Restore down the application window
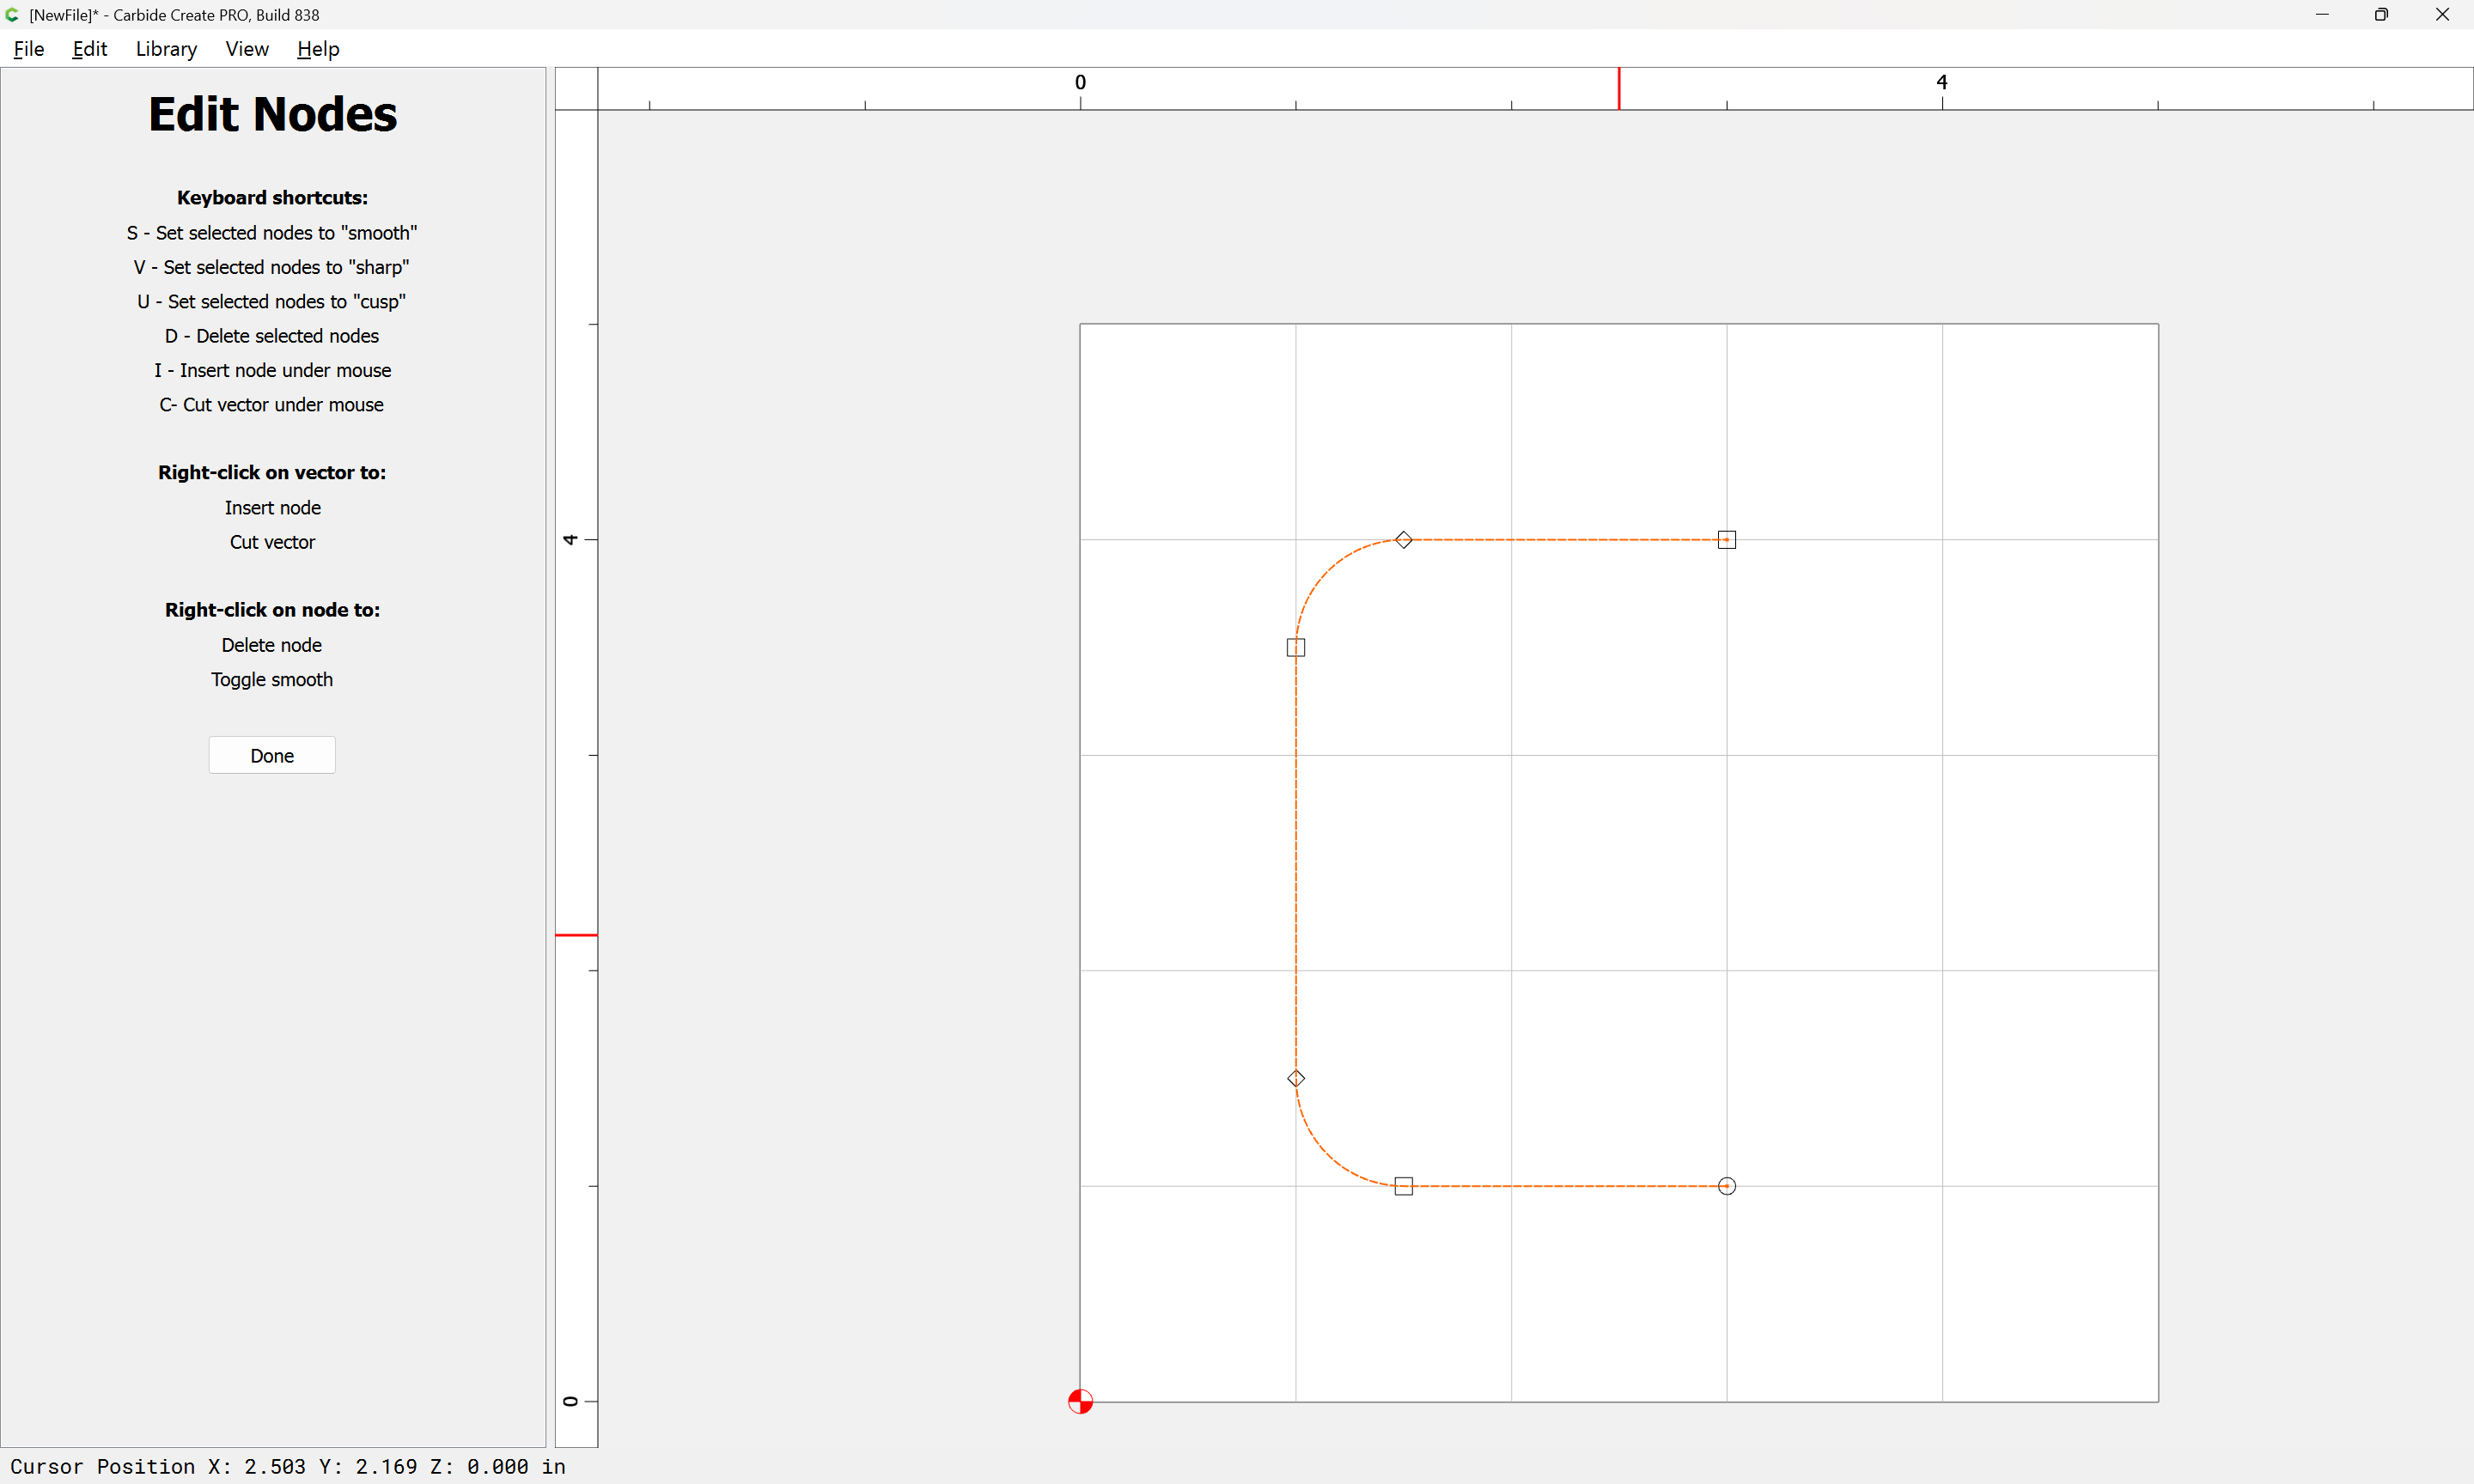Viewport: 2474px width, 1484px height. pyautogui.click(x=2381, y=15)
